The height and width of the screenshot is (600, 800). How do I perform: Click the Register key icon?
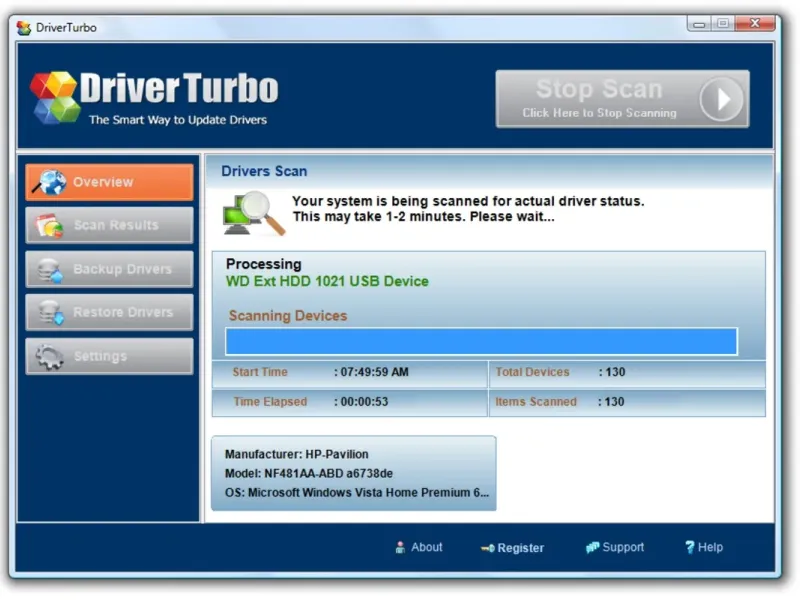487,548
